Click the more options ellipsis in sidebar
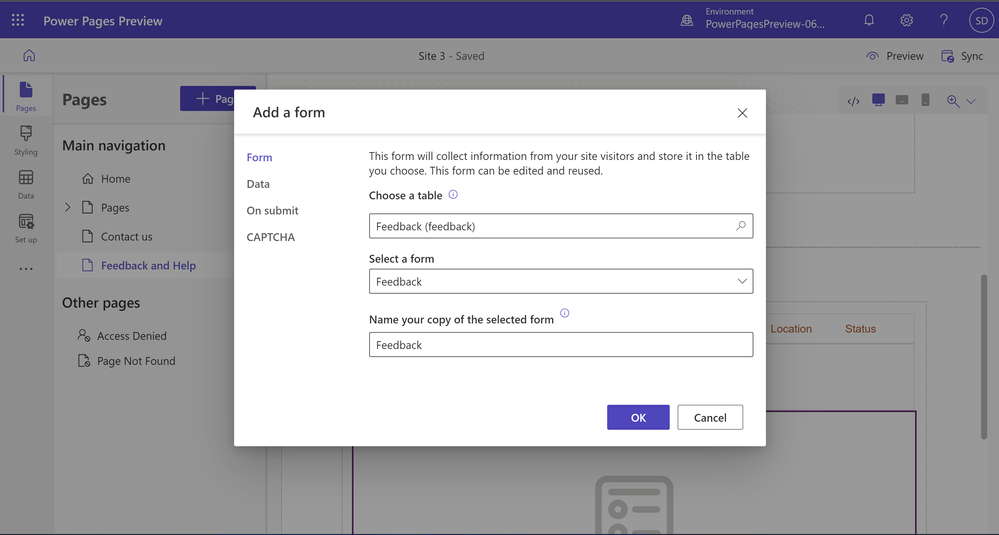This screenshot has width=999, height=535. pyautogui.click(x=26, y=269)
